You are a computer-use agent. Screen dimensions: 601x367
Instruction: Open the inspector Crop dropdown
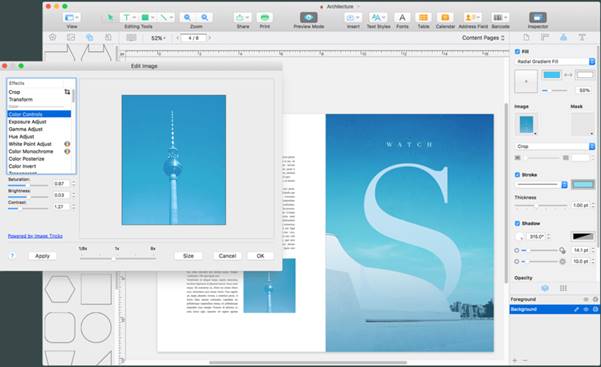pyautogui.click(x=555, y=146)
